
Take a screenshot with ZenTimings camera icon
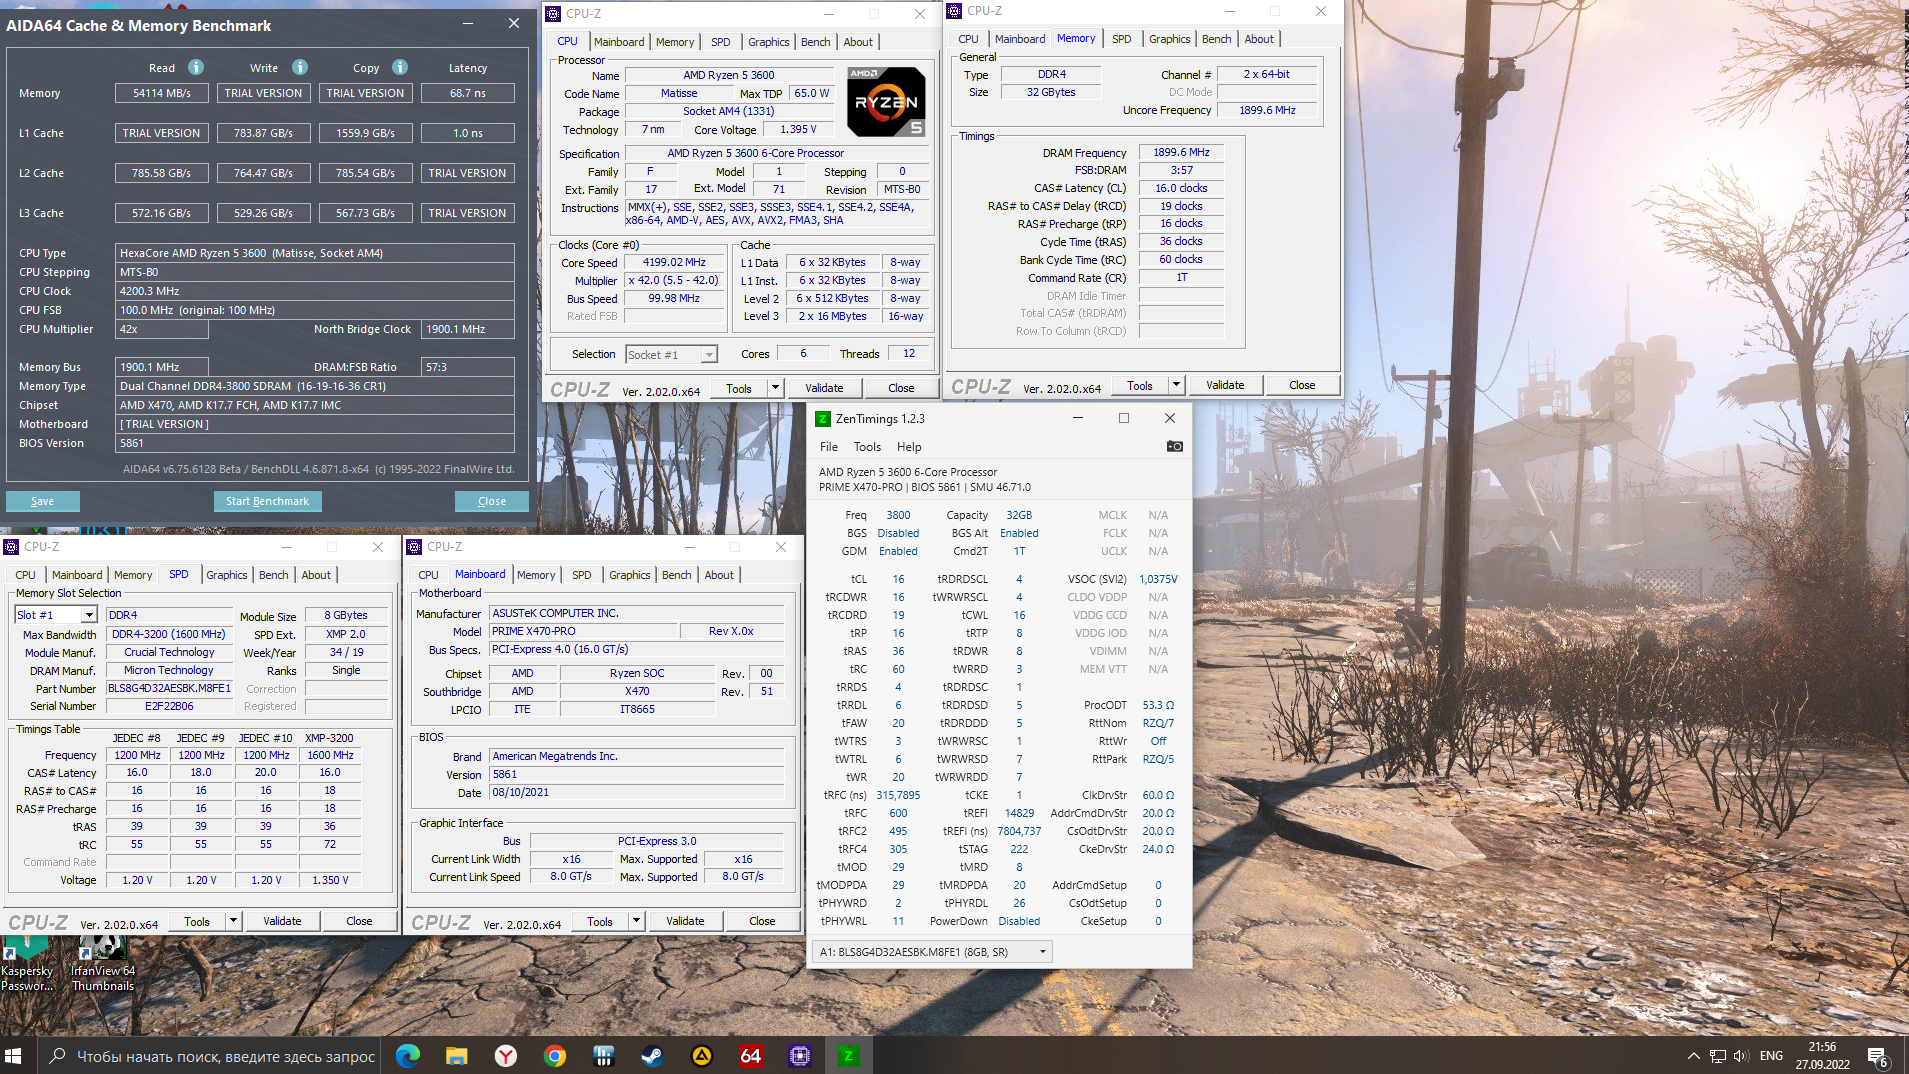tap(1175, 446)
